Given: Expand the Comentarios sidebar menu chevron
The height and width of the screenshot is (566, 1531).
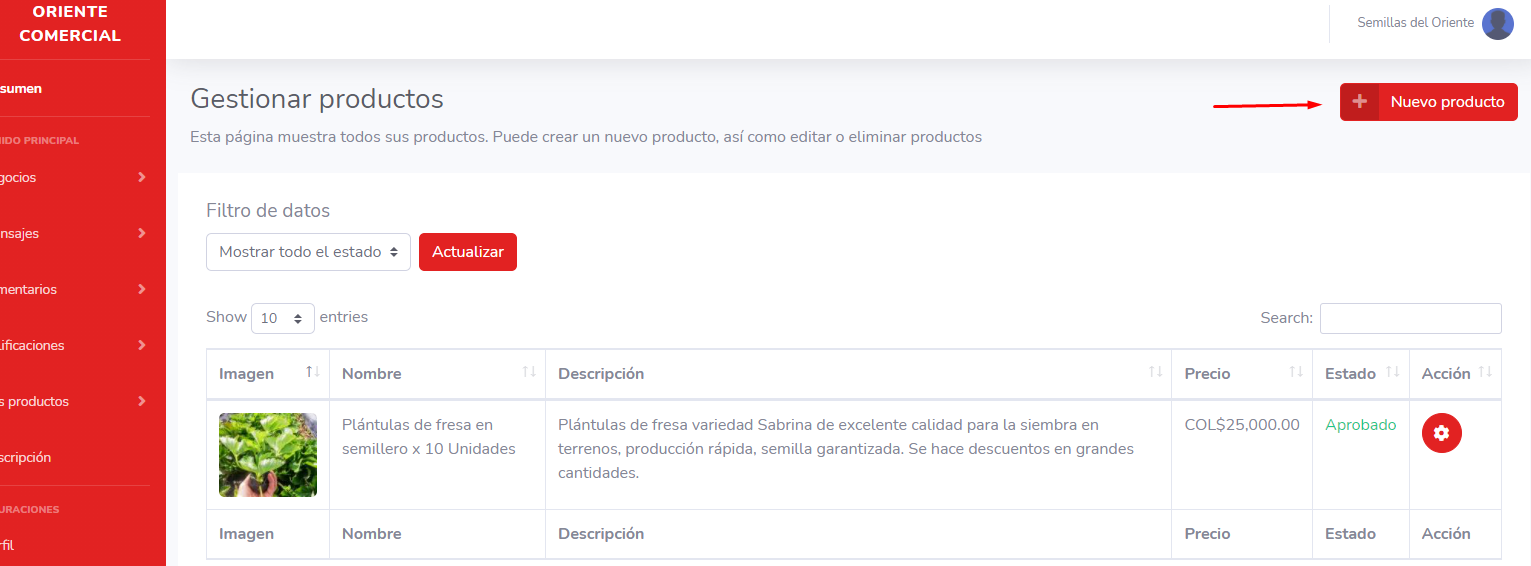Looking at the screenshot, I should click(x=142, y=289).
